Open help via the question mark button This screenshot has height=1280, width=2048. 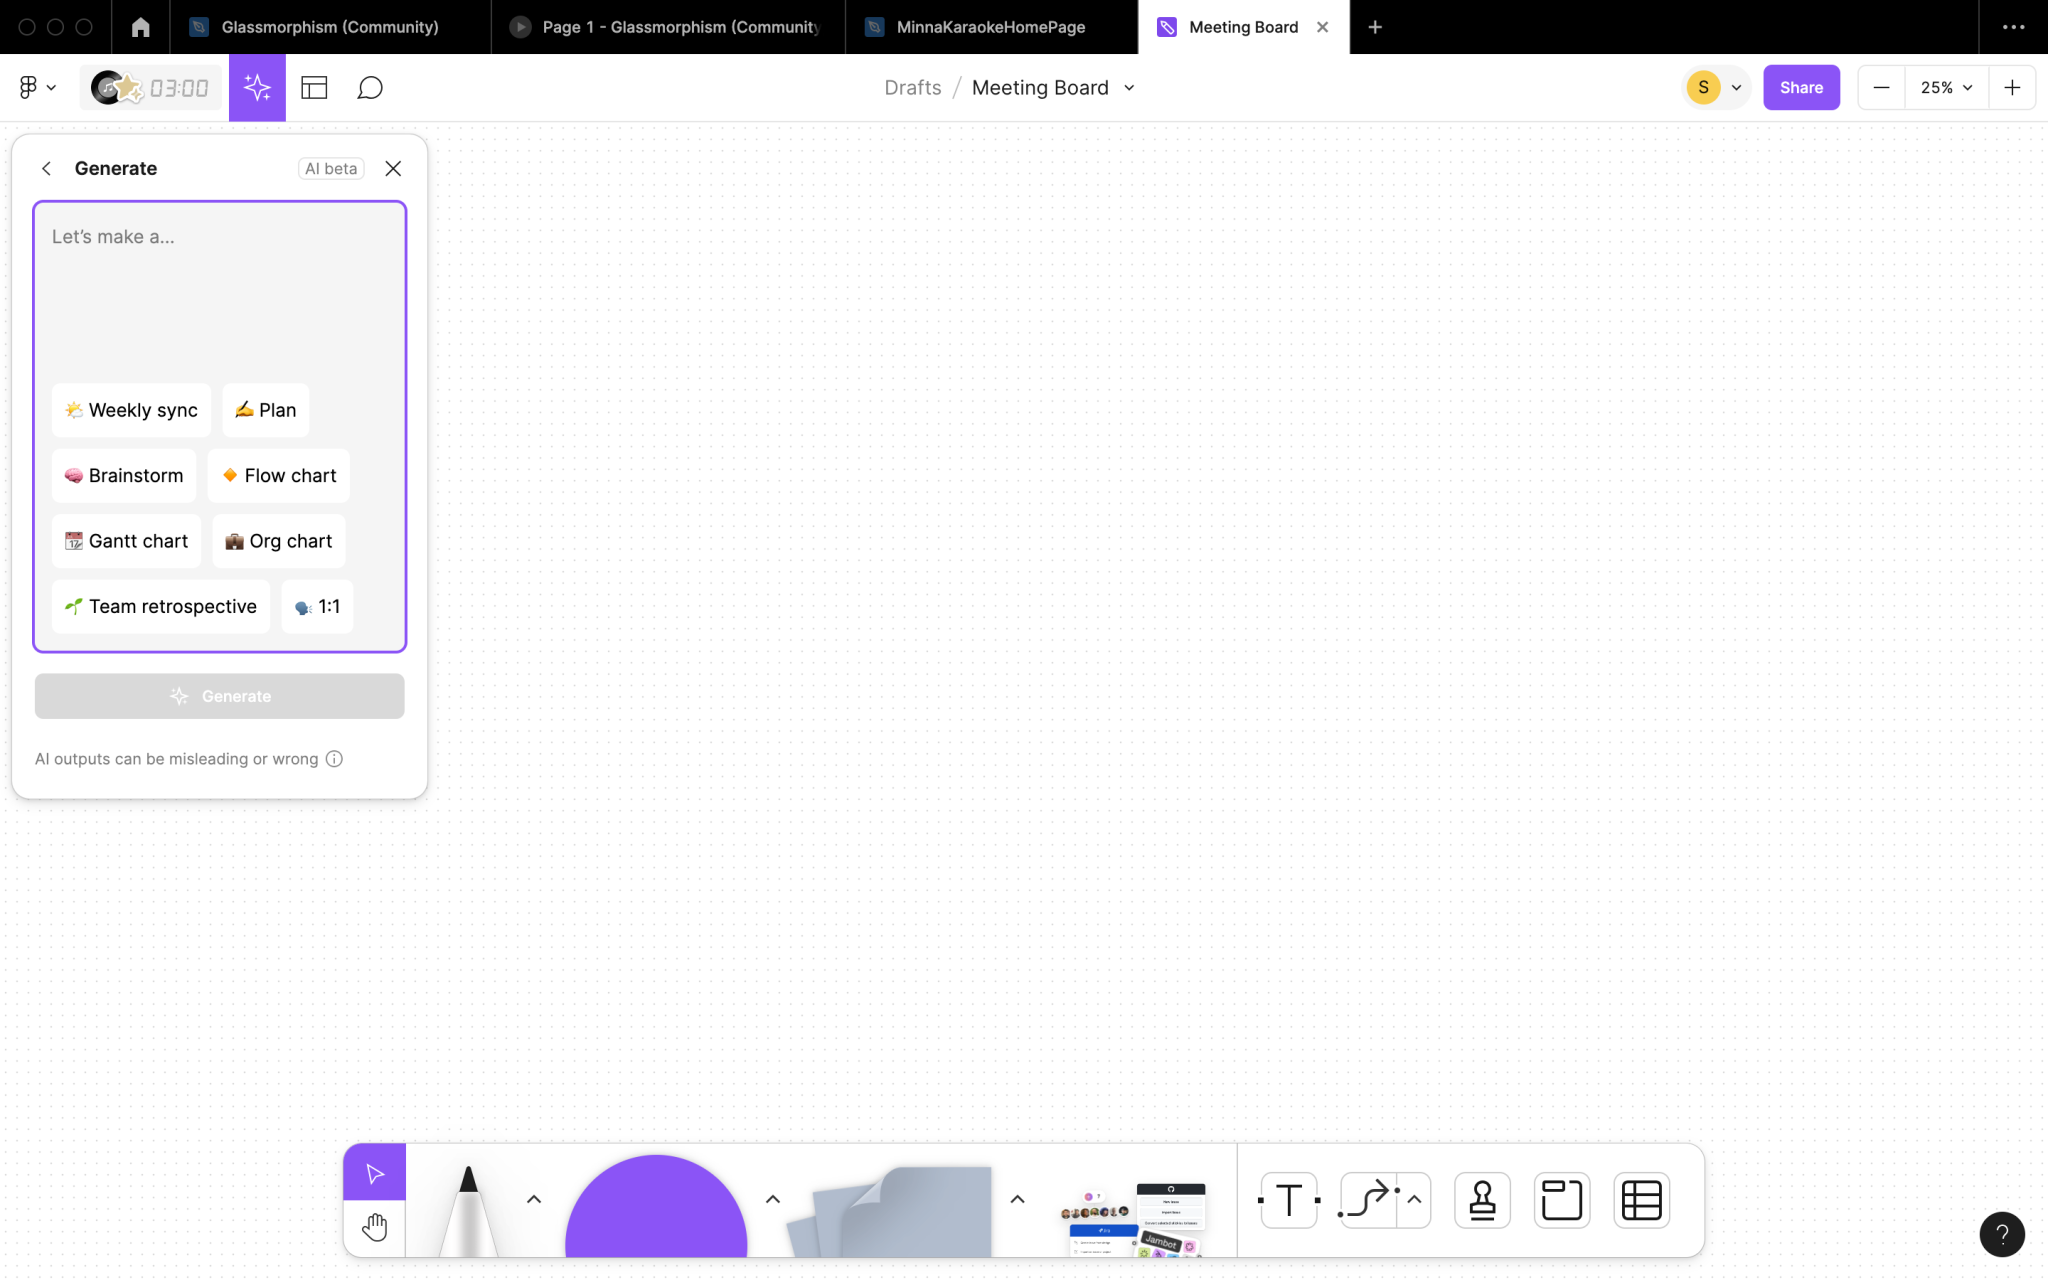click(x=2001, y=1234)
